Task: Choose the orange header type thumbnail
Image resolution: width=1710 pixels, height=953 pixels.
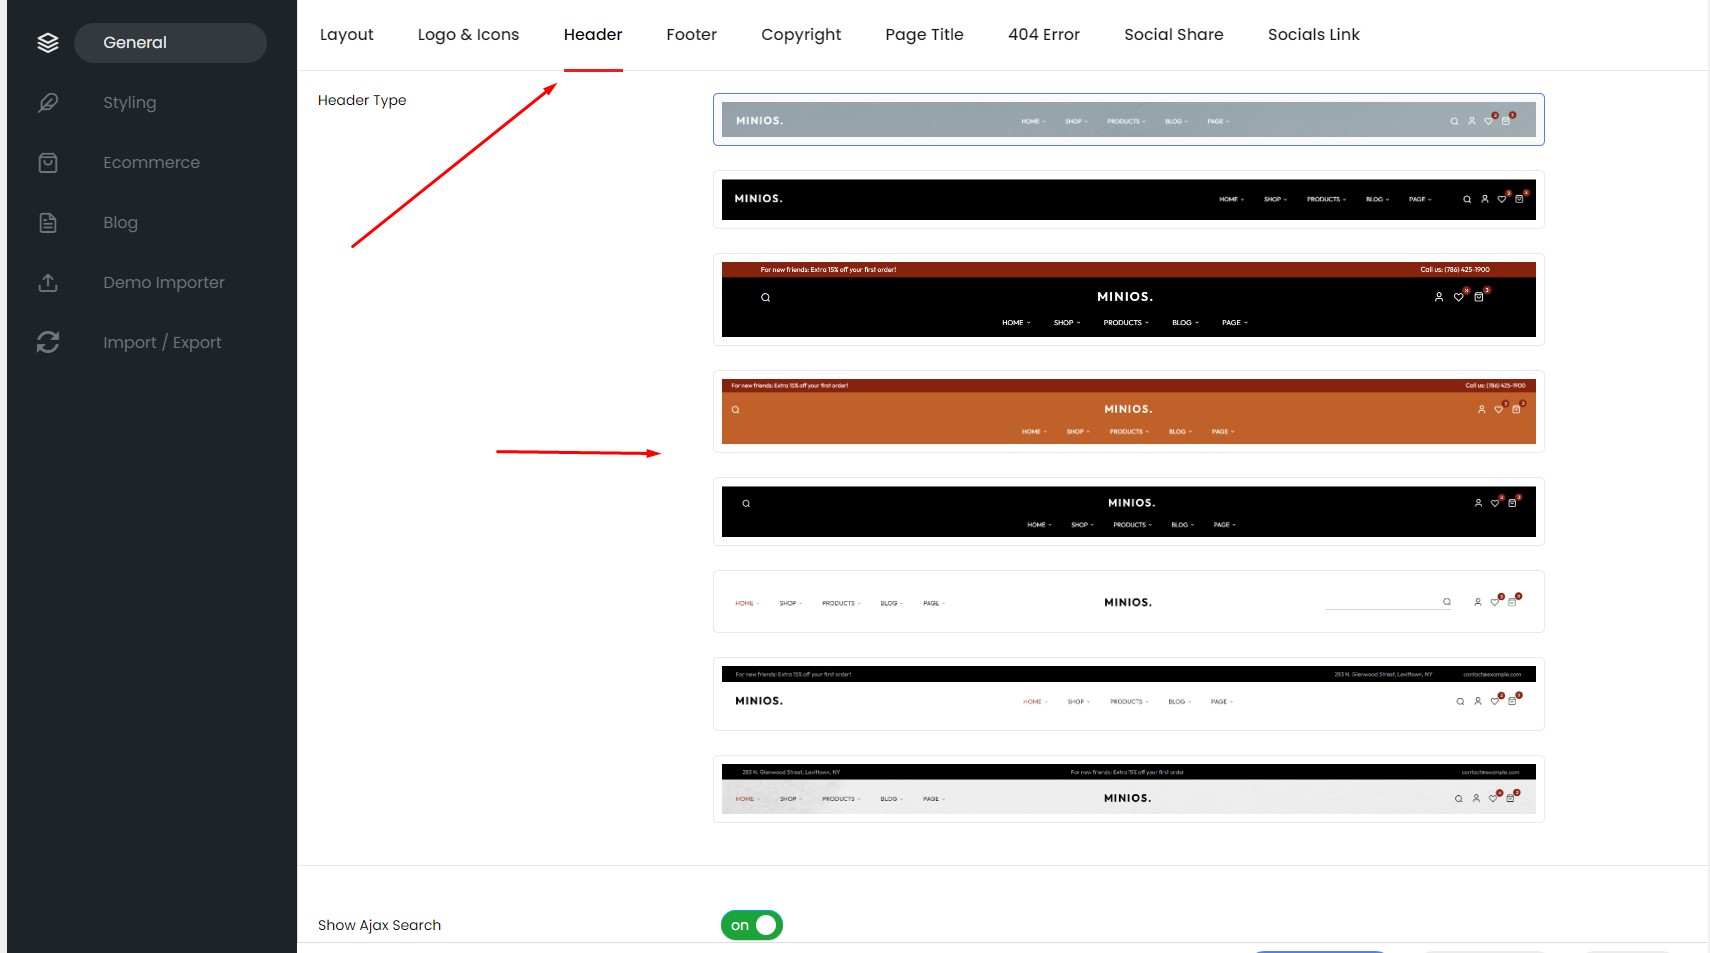Action: (x=1128, y=412)
